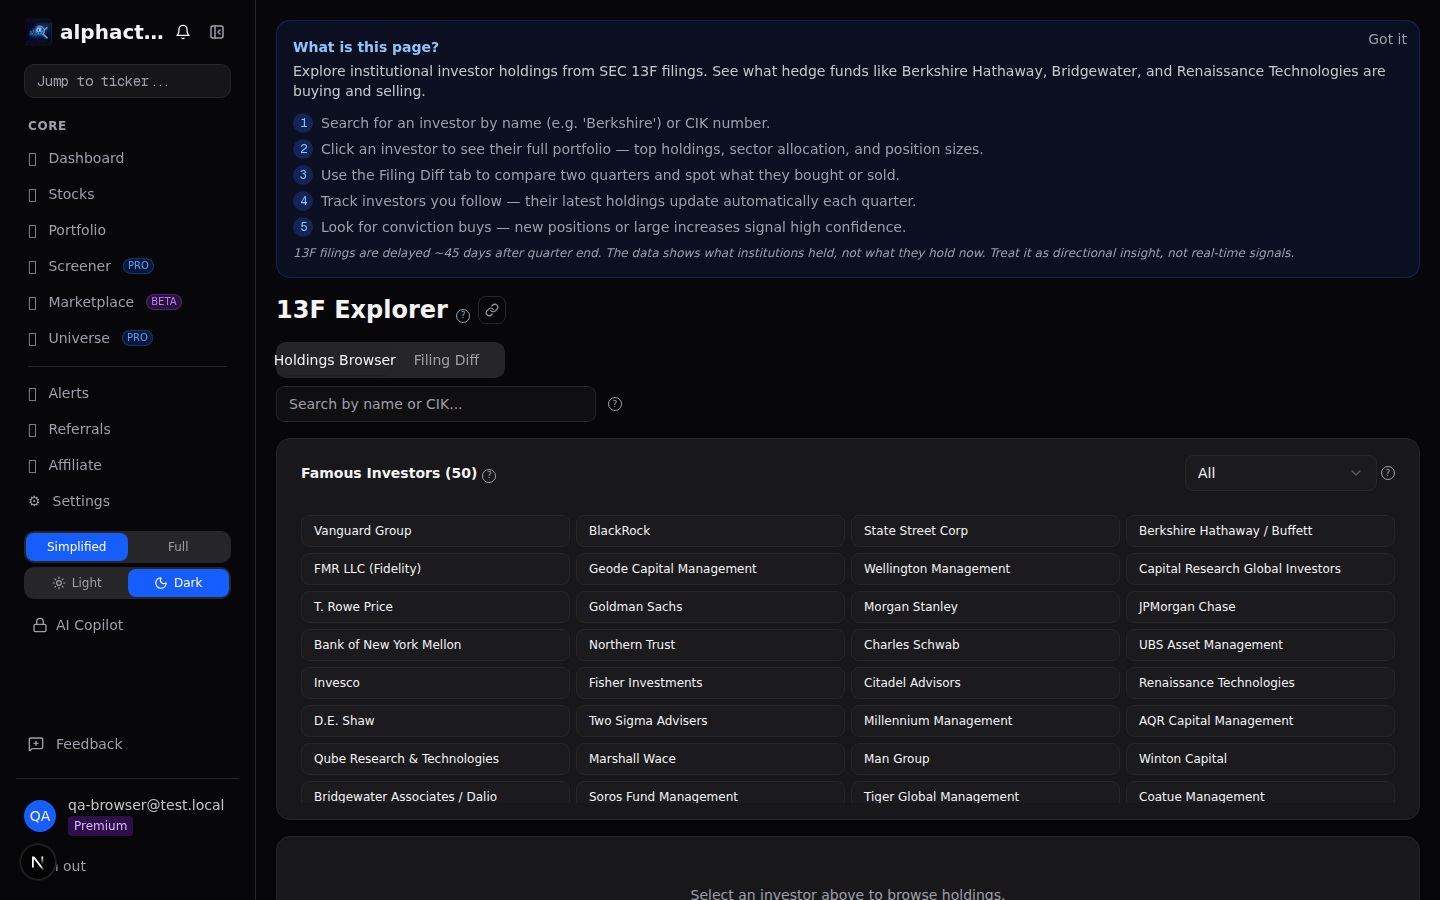
Task: Click the help icon beside Famous Investors
Action: coord(489,476)
